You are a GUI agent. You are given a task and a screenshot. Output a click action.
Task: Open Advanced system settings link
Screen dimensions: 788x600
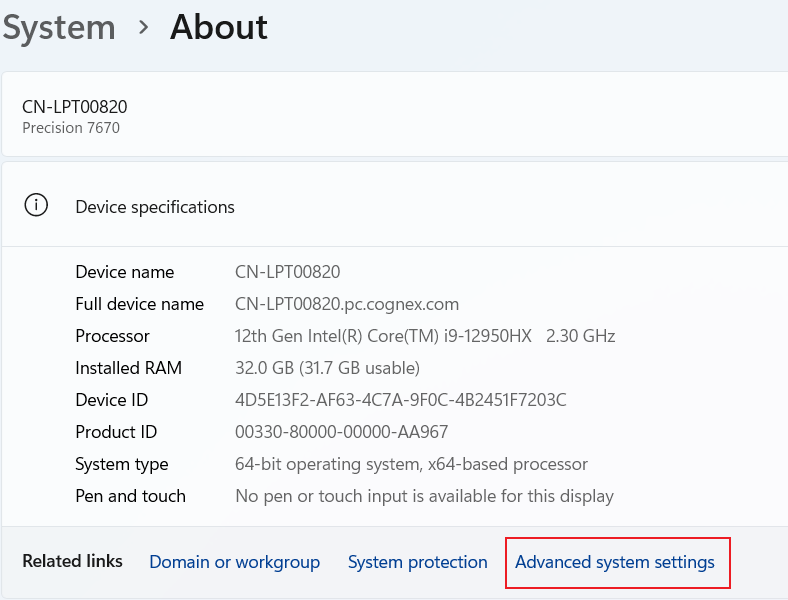(614, 562)
